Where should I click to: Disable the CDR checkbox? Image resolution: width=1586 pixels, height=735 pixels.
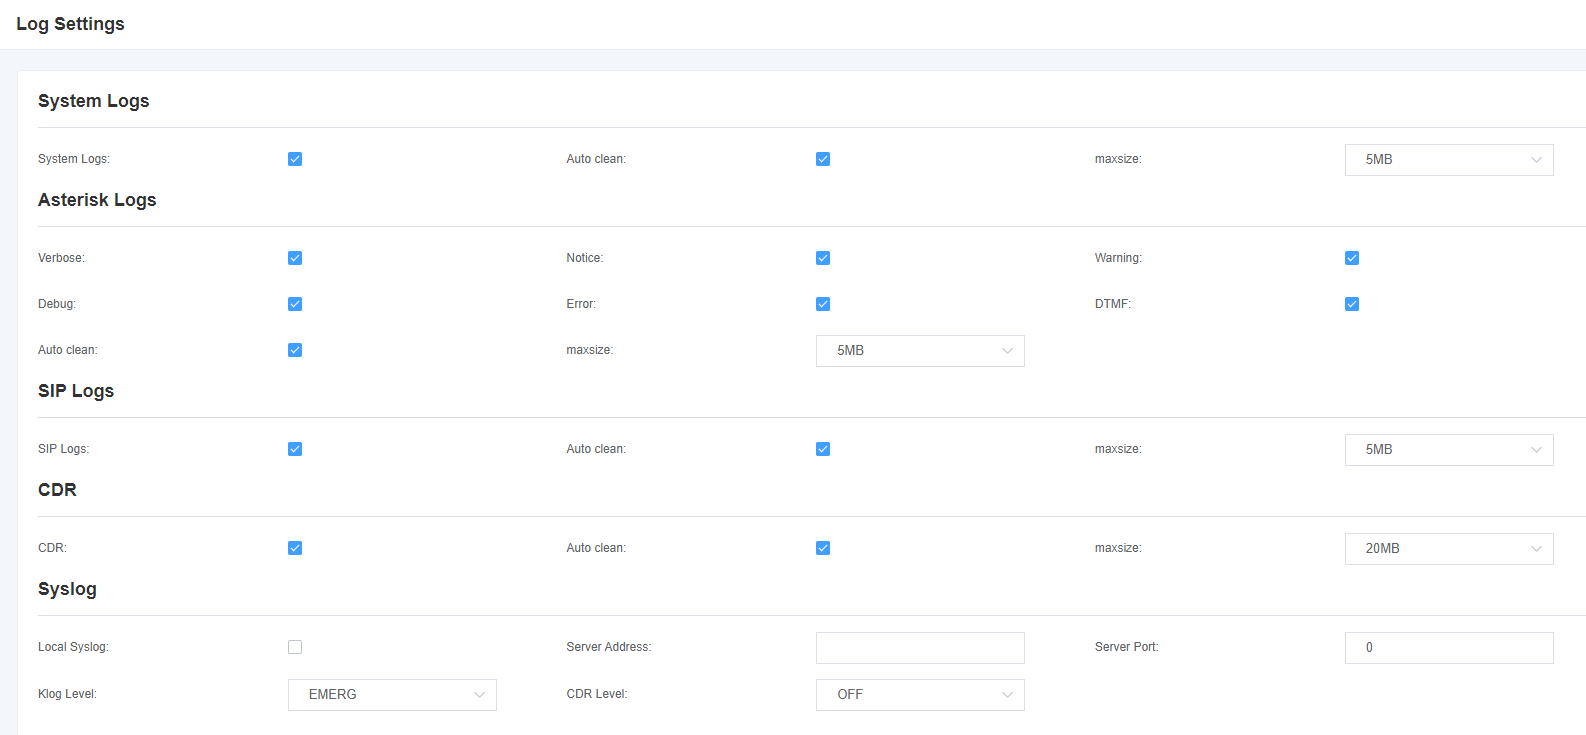(295, 548)
